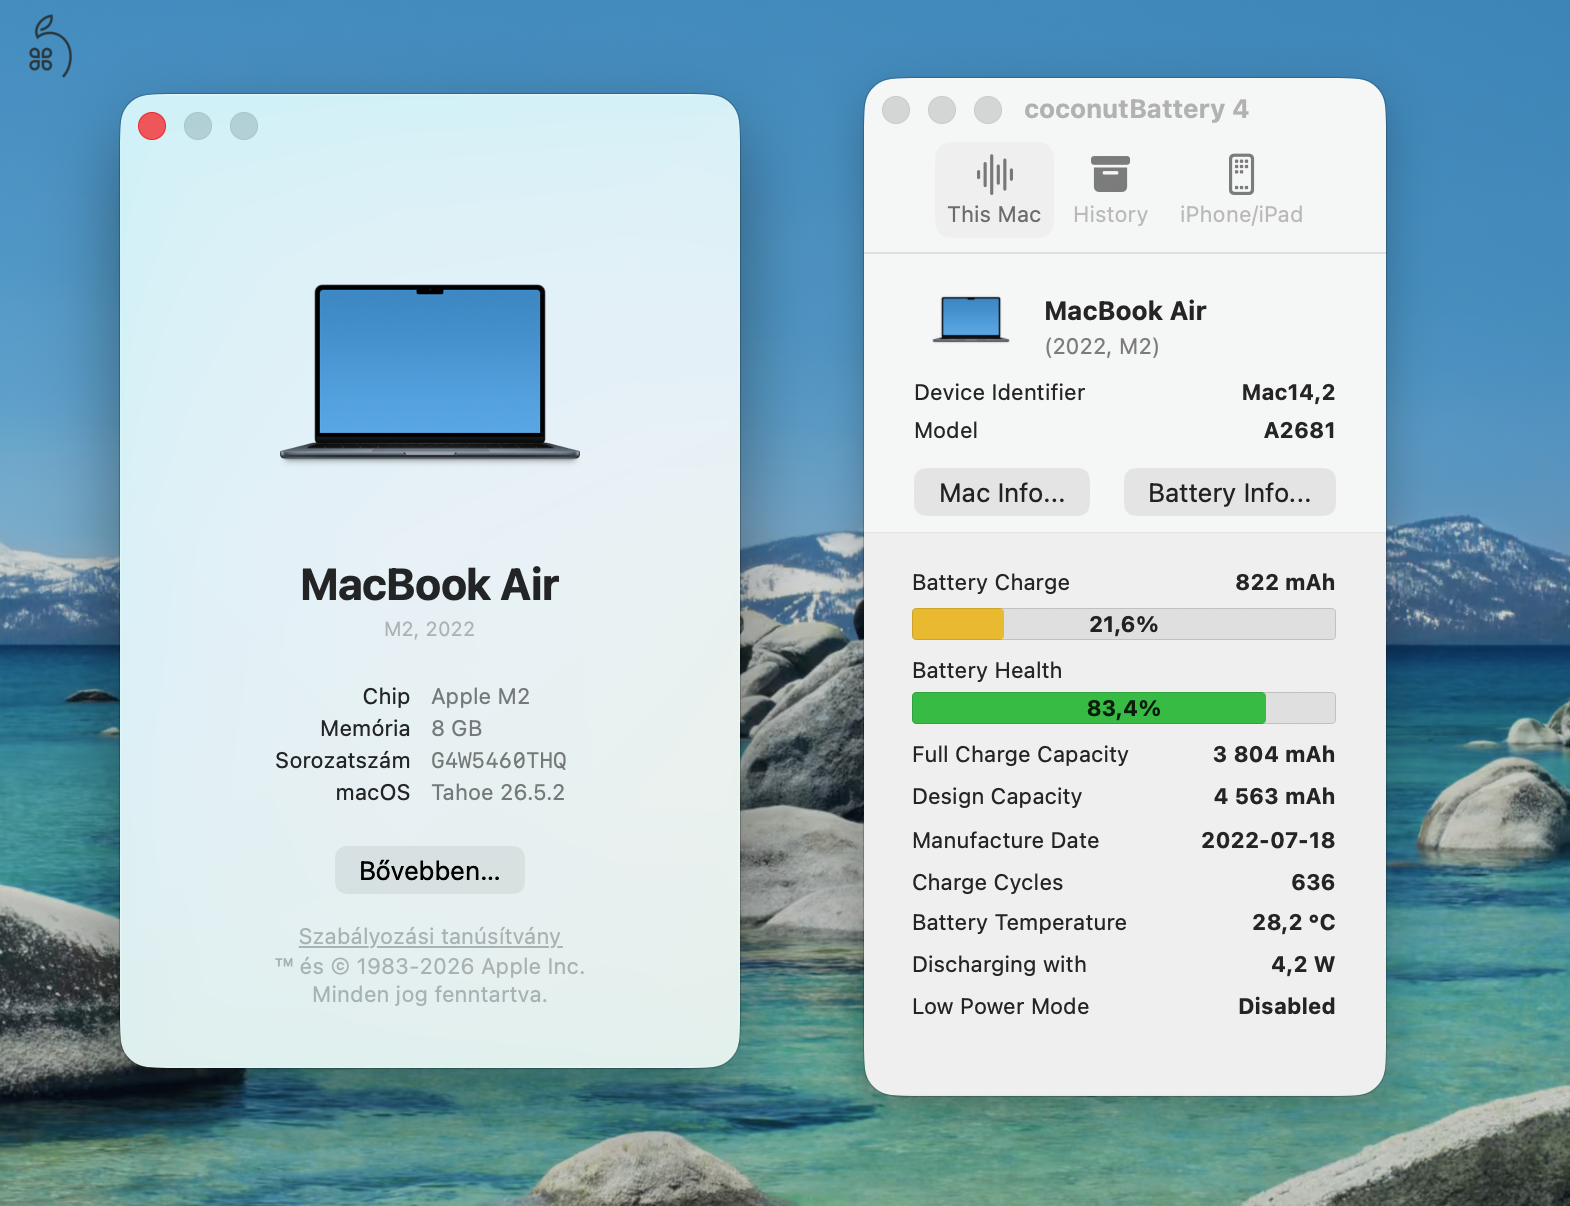Close the About This Mac window

pyautogui.click(x=152, y=126)
